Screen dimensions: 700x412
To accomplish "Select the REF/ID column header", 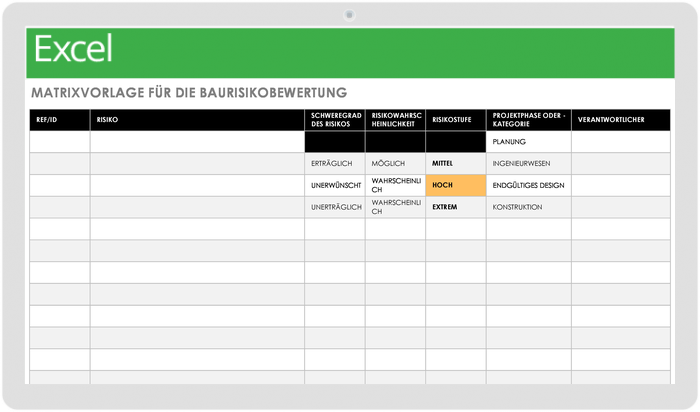I will [60, 120].
